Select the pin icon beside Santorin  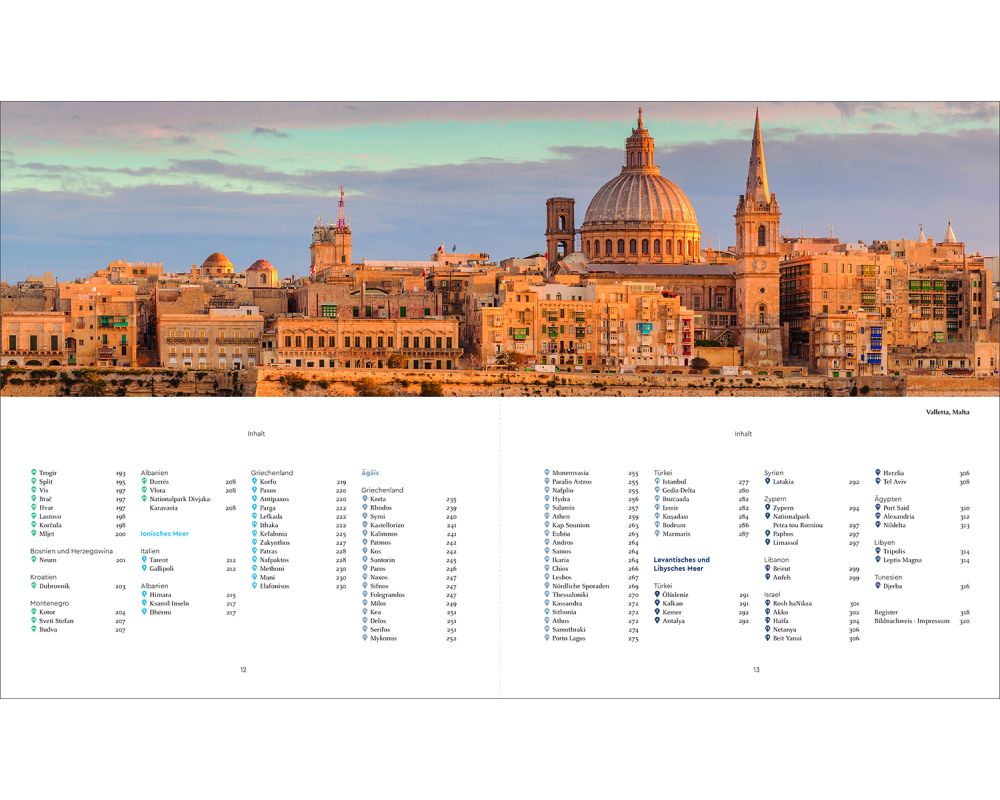[x=365, y=560]
